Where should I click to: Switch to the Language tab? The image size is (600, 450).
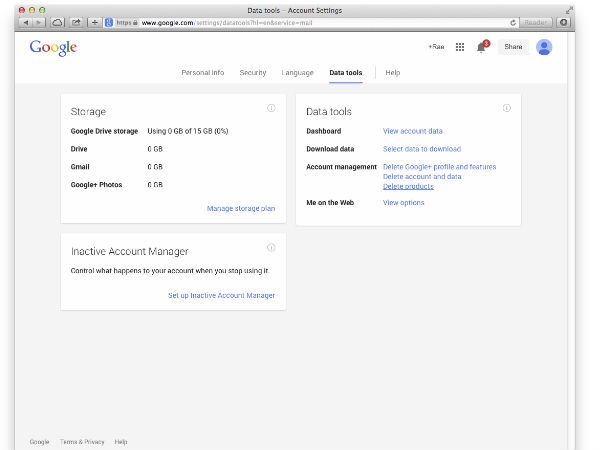(x=297, y=72)
